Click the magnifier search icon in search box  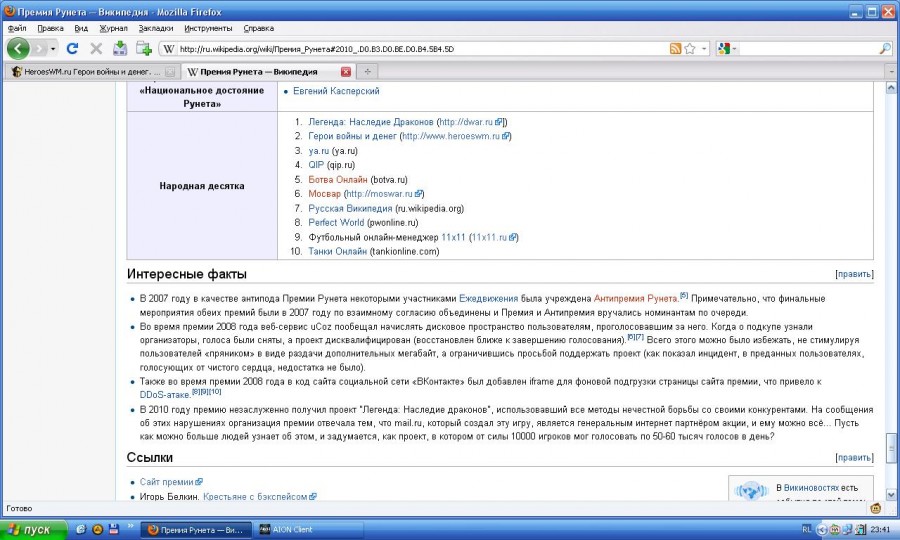click(885, 49)
